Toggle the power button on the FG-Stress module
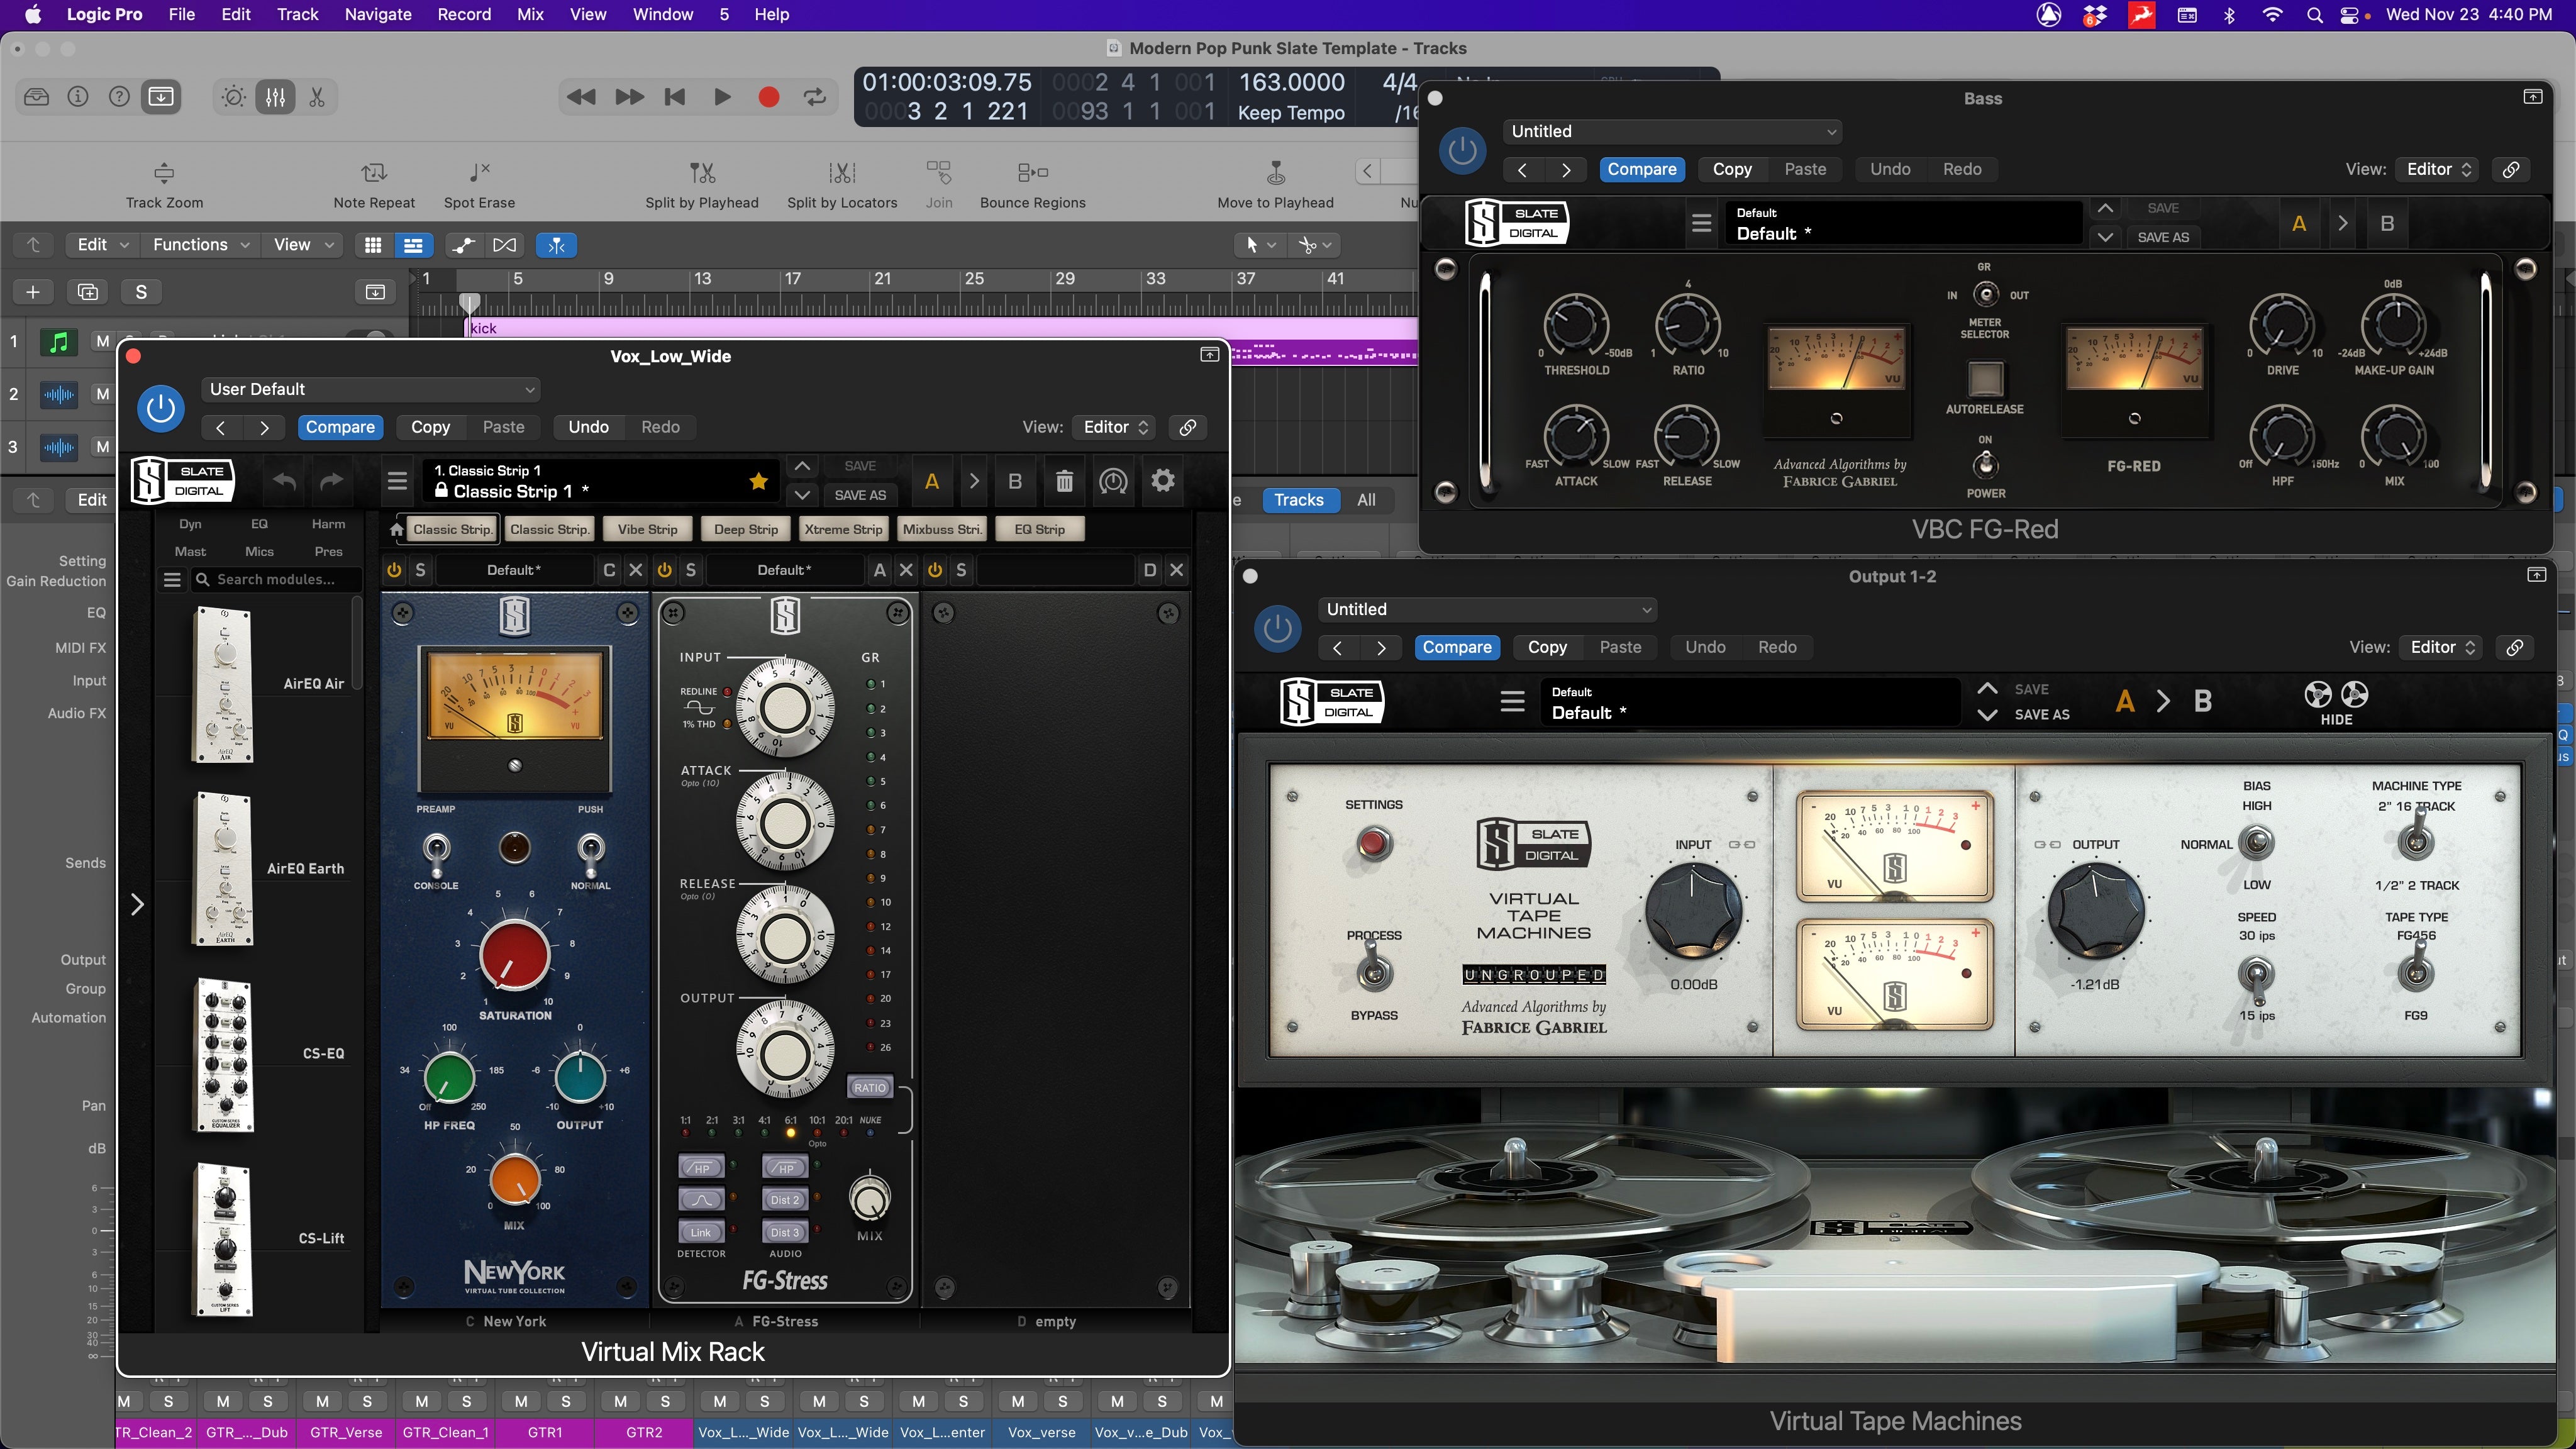This screenshot has height=1449, width=2576. click(x=664, y=569)
